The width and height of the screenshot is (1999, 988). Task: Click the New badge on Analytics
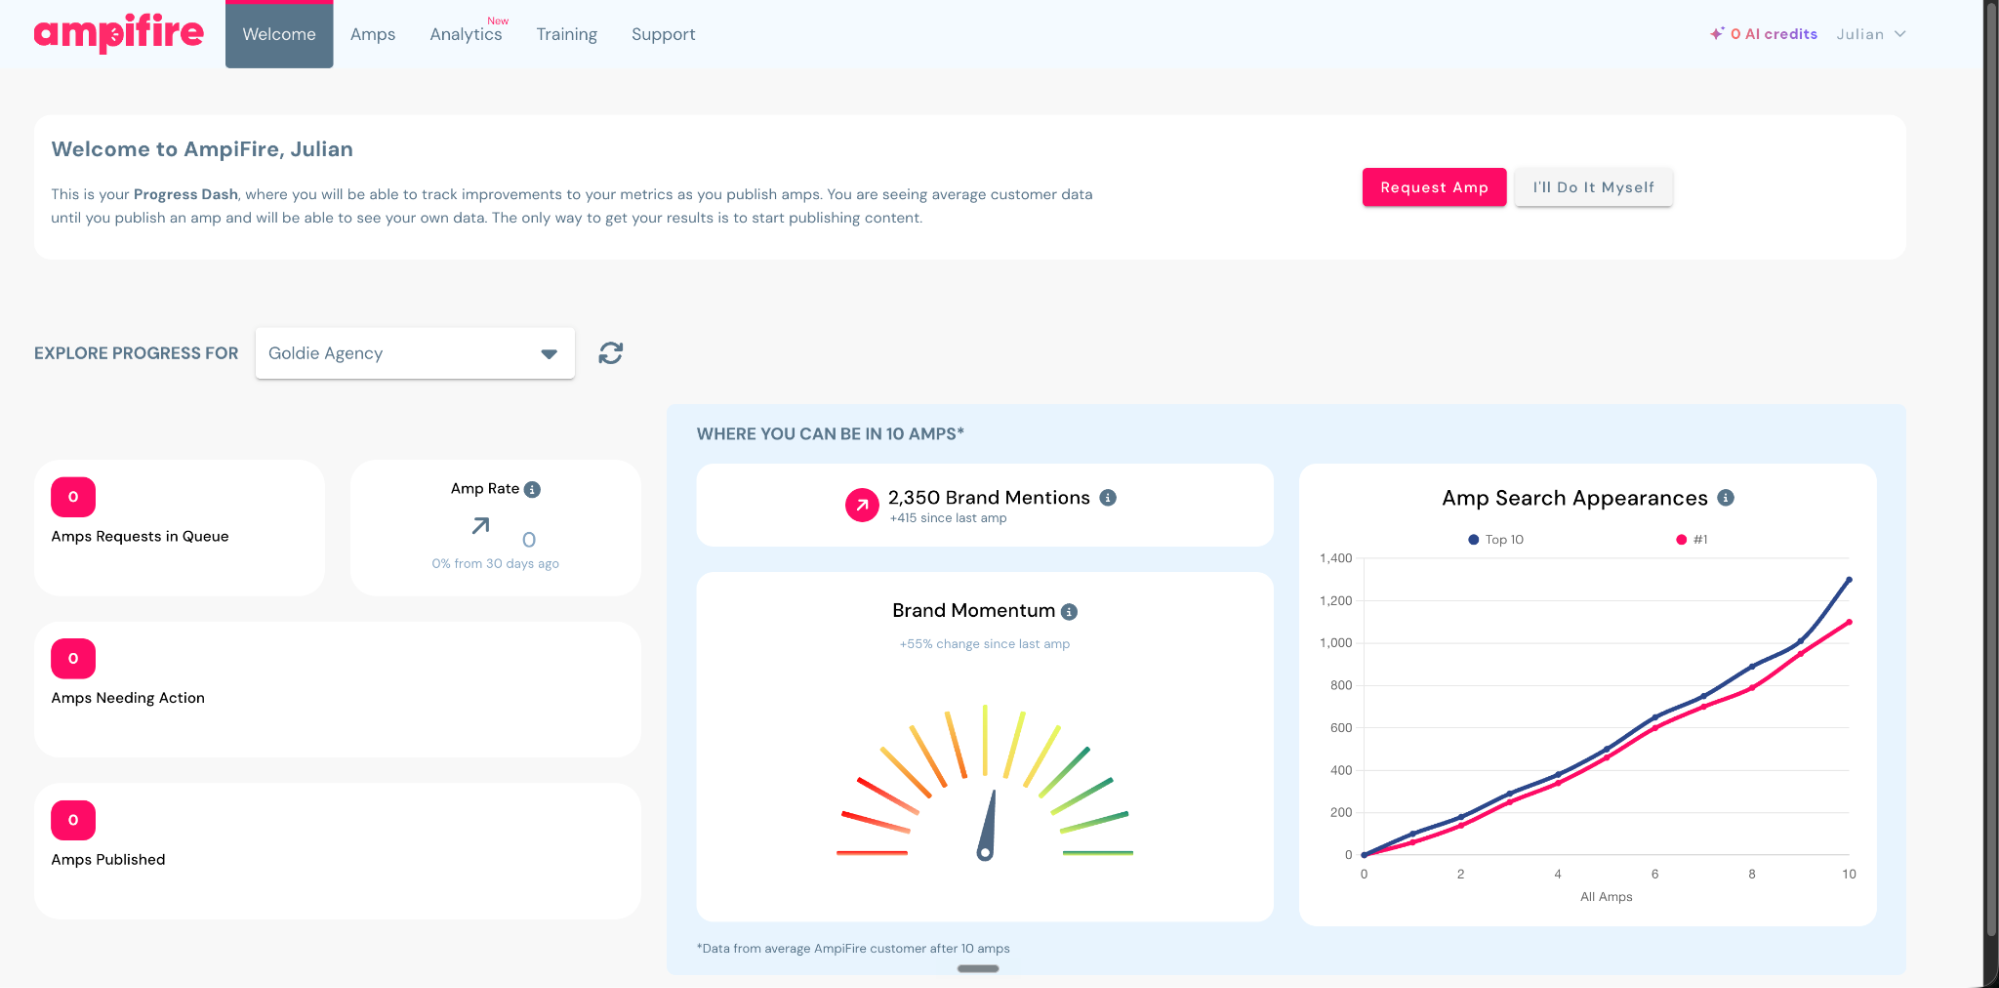click(x=498, y=21)
